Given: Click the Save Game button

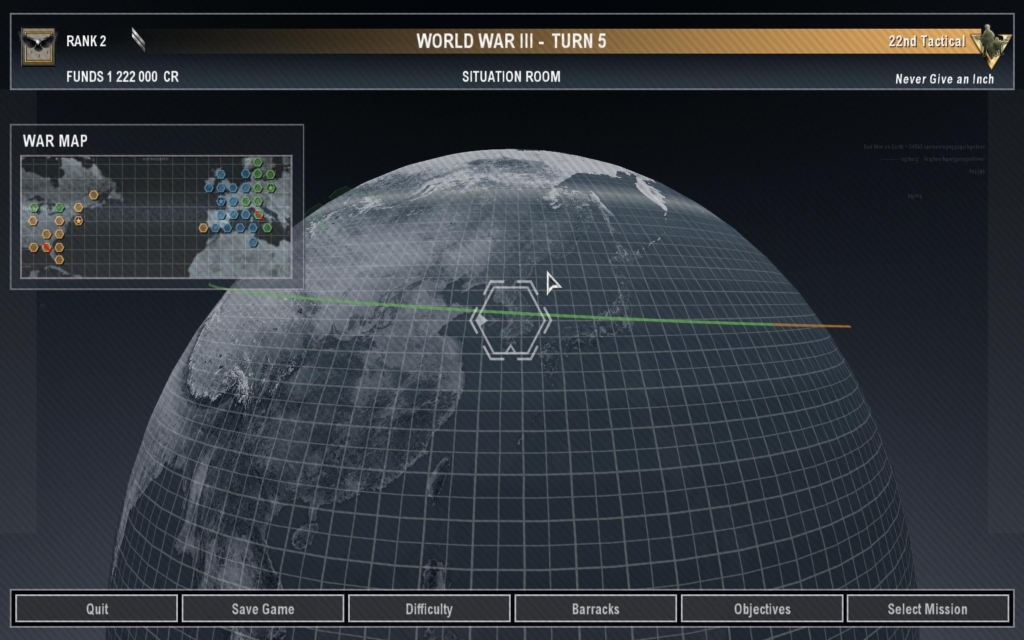Looking at the screenshot, I should pos(263,609).
